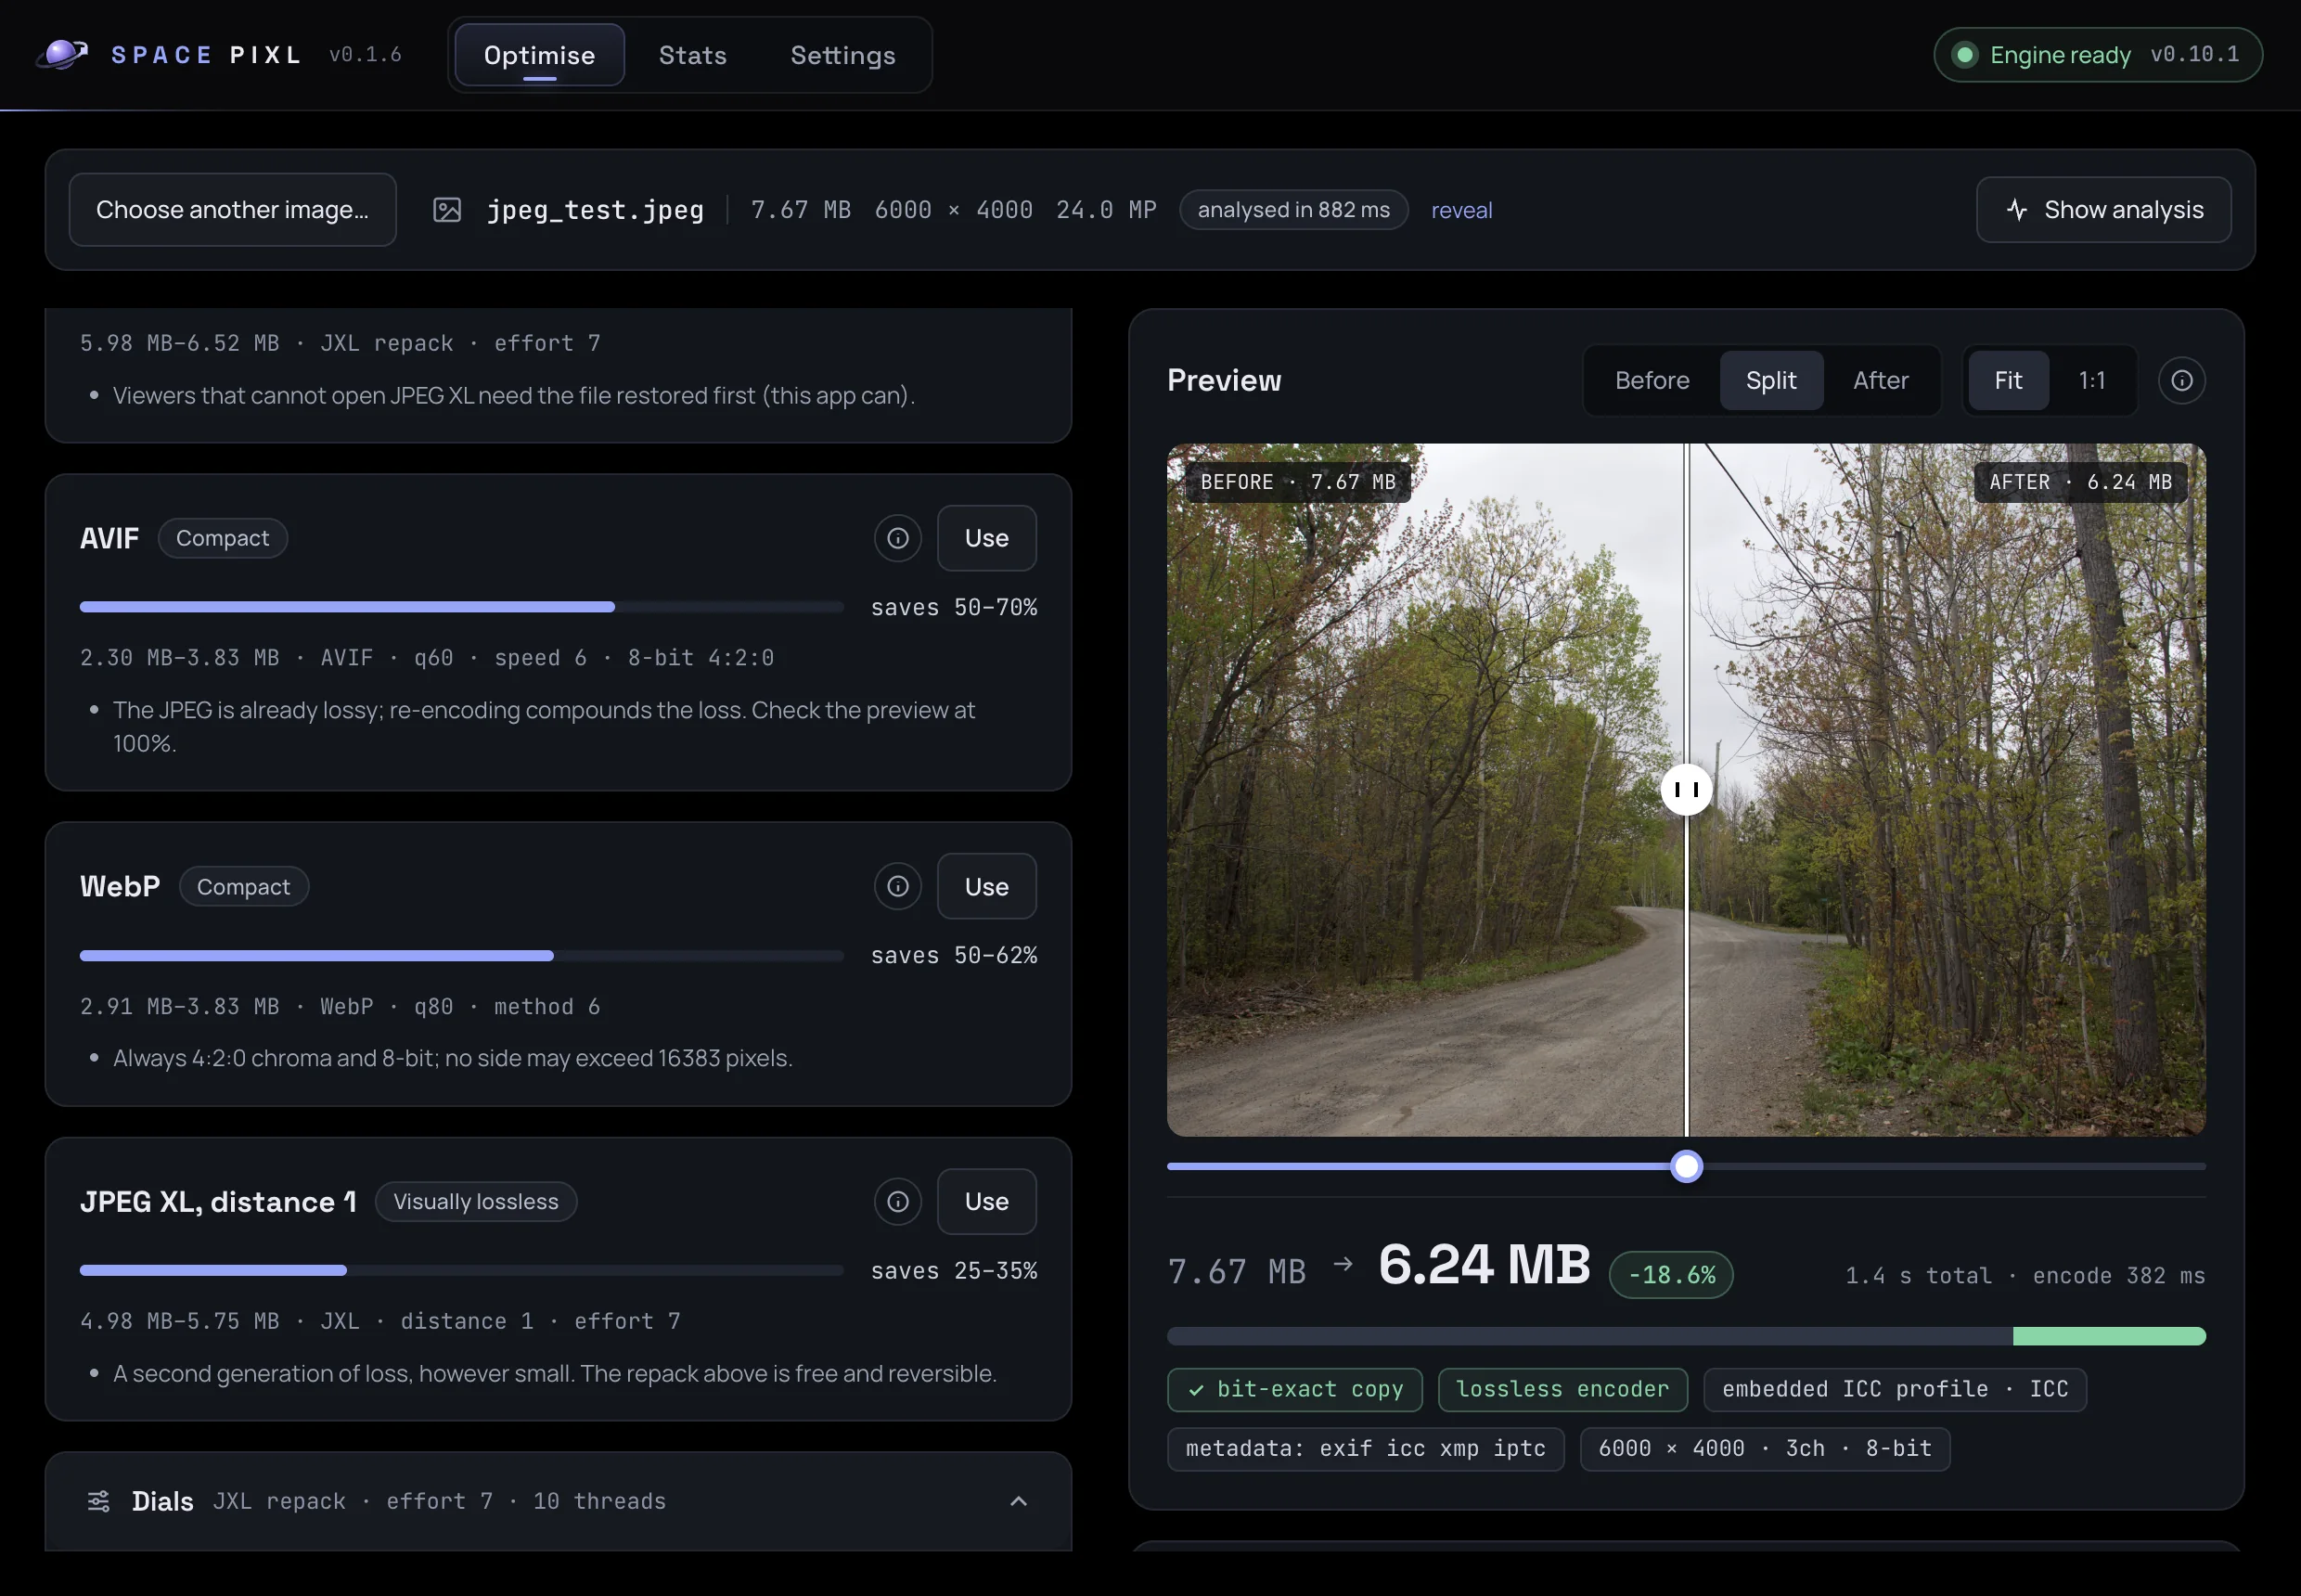Click the green Engine ready status dot
Image resolution: width=2301 pixels, height=1596 pixels.
tap(1964, 54)
